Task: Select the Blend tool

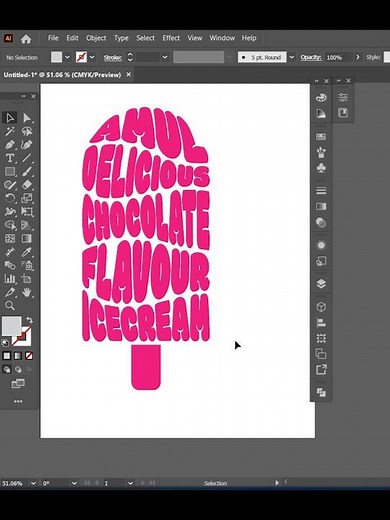Action: pyautogui.click(x=10, y=265)
